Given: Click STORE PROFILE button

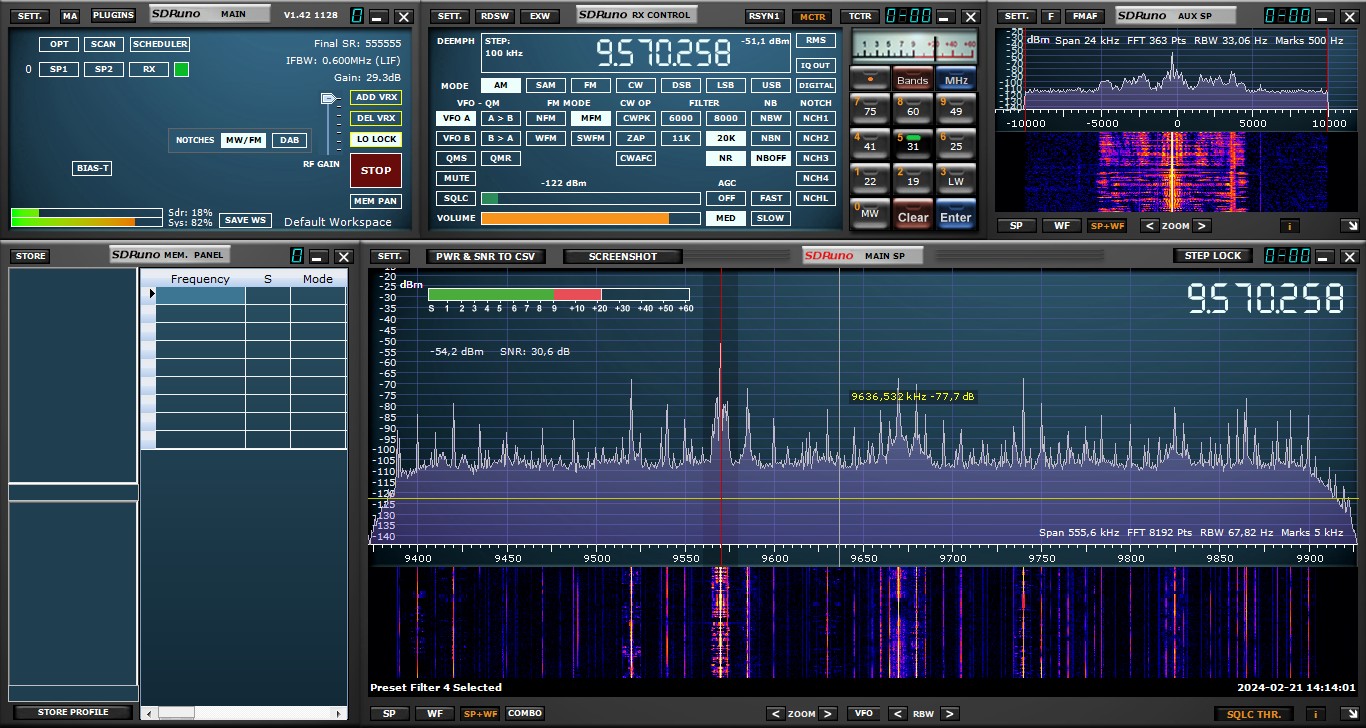Looking at the screenshot, I should point(73,712).
